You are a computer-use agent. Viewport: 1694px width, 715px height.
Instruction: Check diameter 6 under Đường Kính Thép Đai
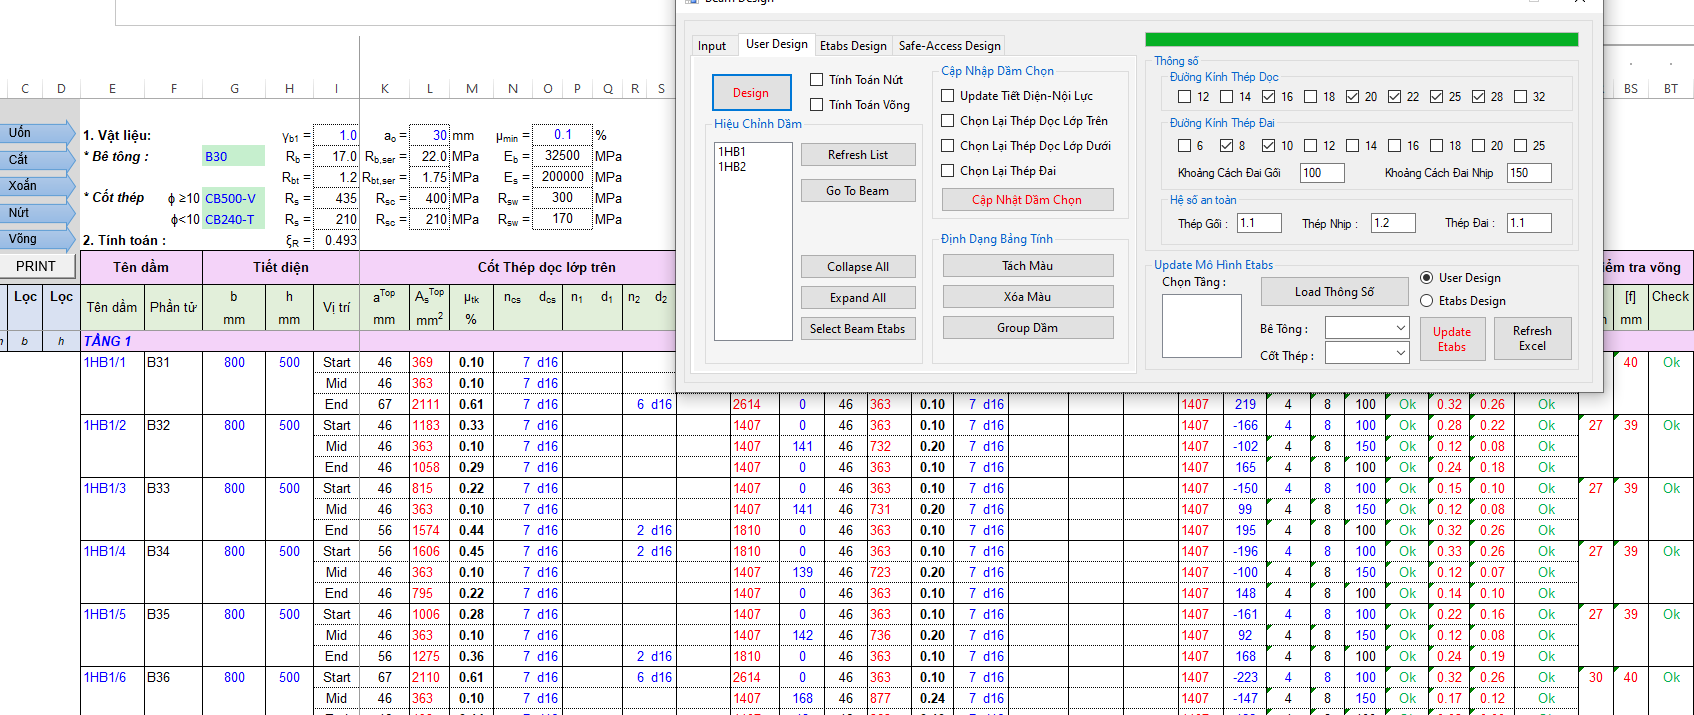[x=1185, y=146]
